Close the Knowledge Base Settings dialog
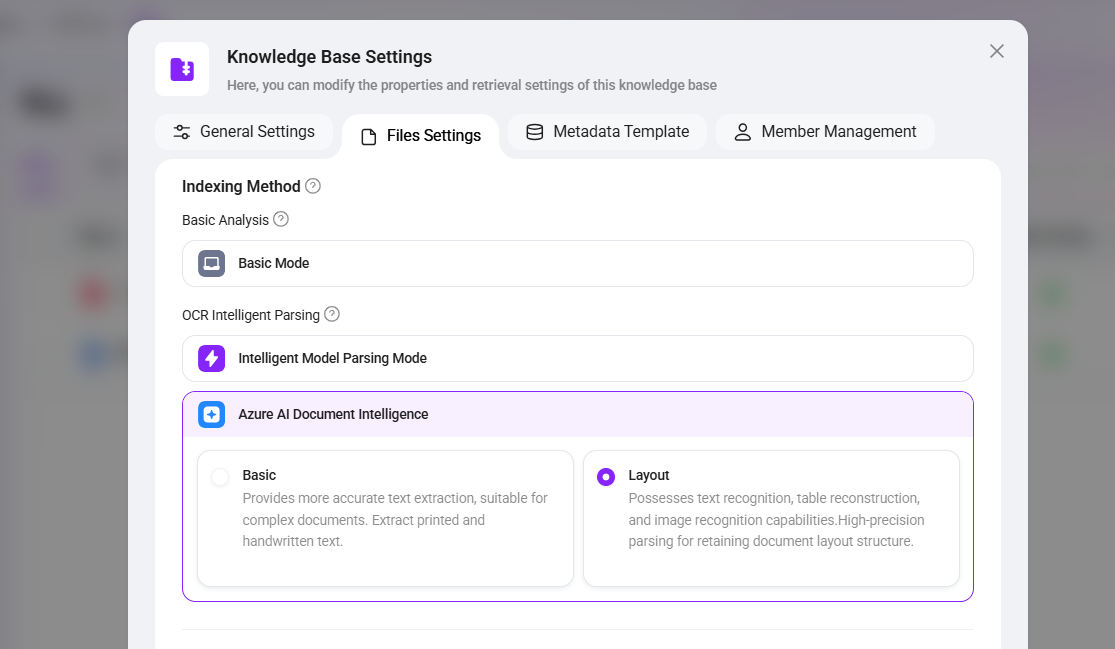Image resolution: width=1115 pixels, height=649 pixels. 997,51
